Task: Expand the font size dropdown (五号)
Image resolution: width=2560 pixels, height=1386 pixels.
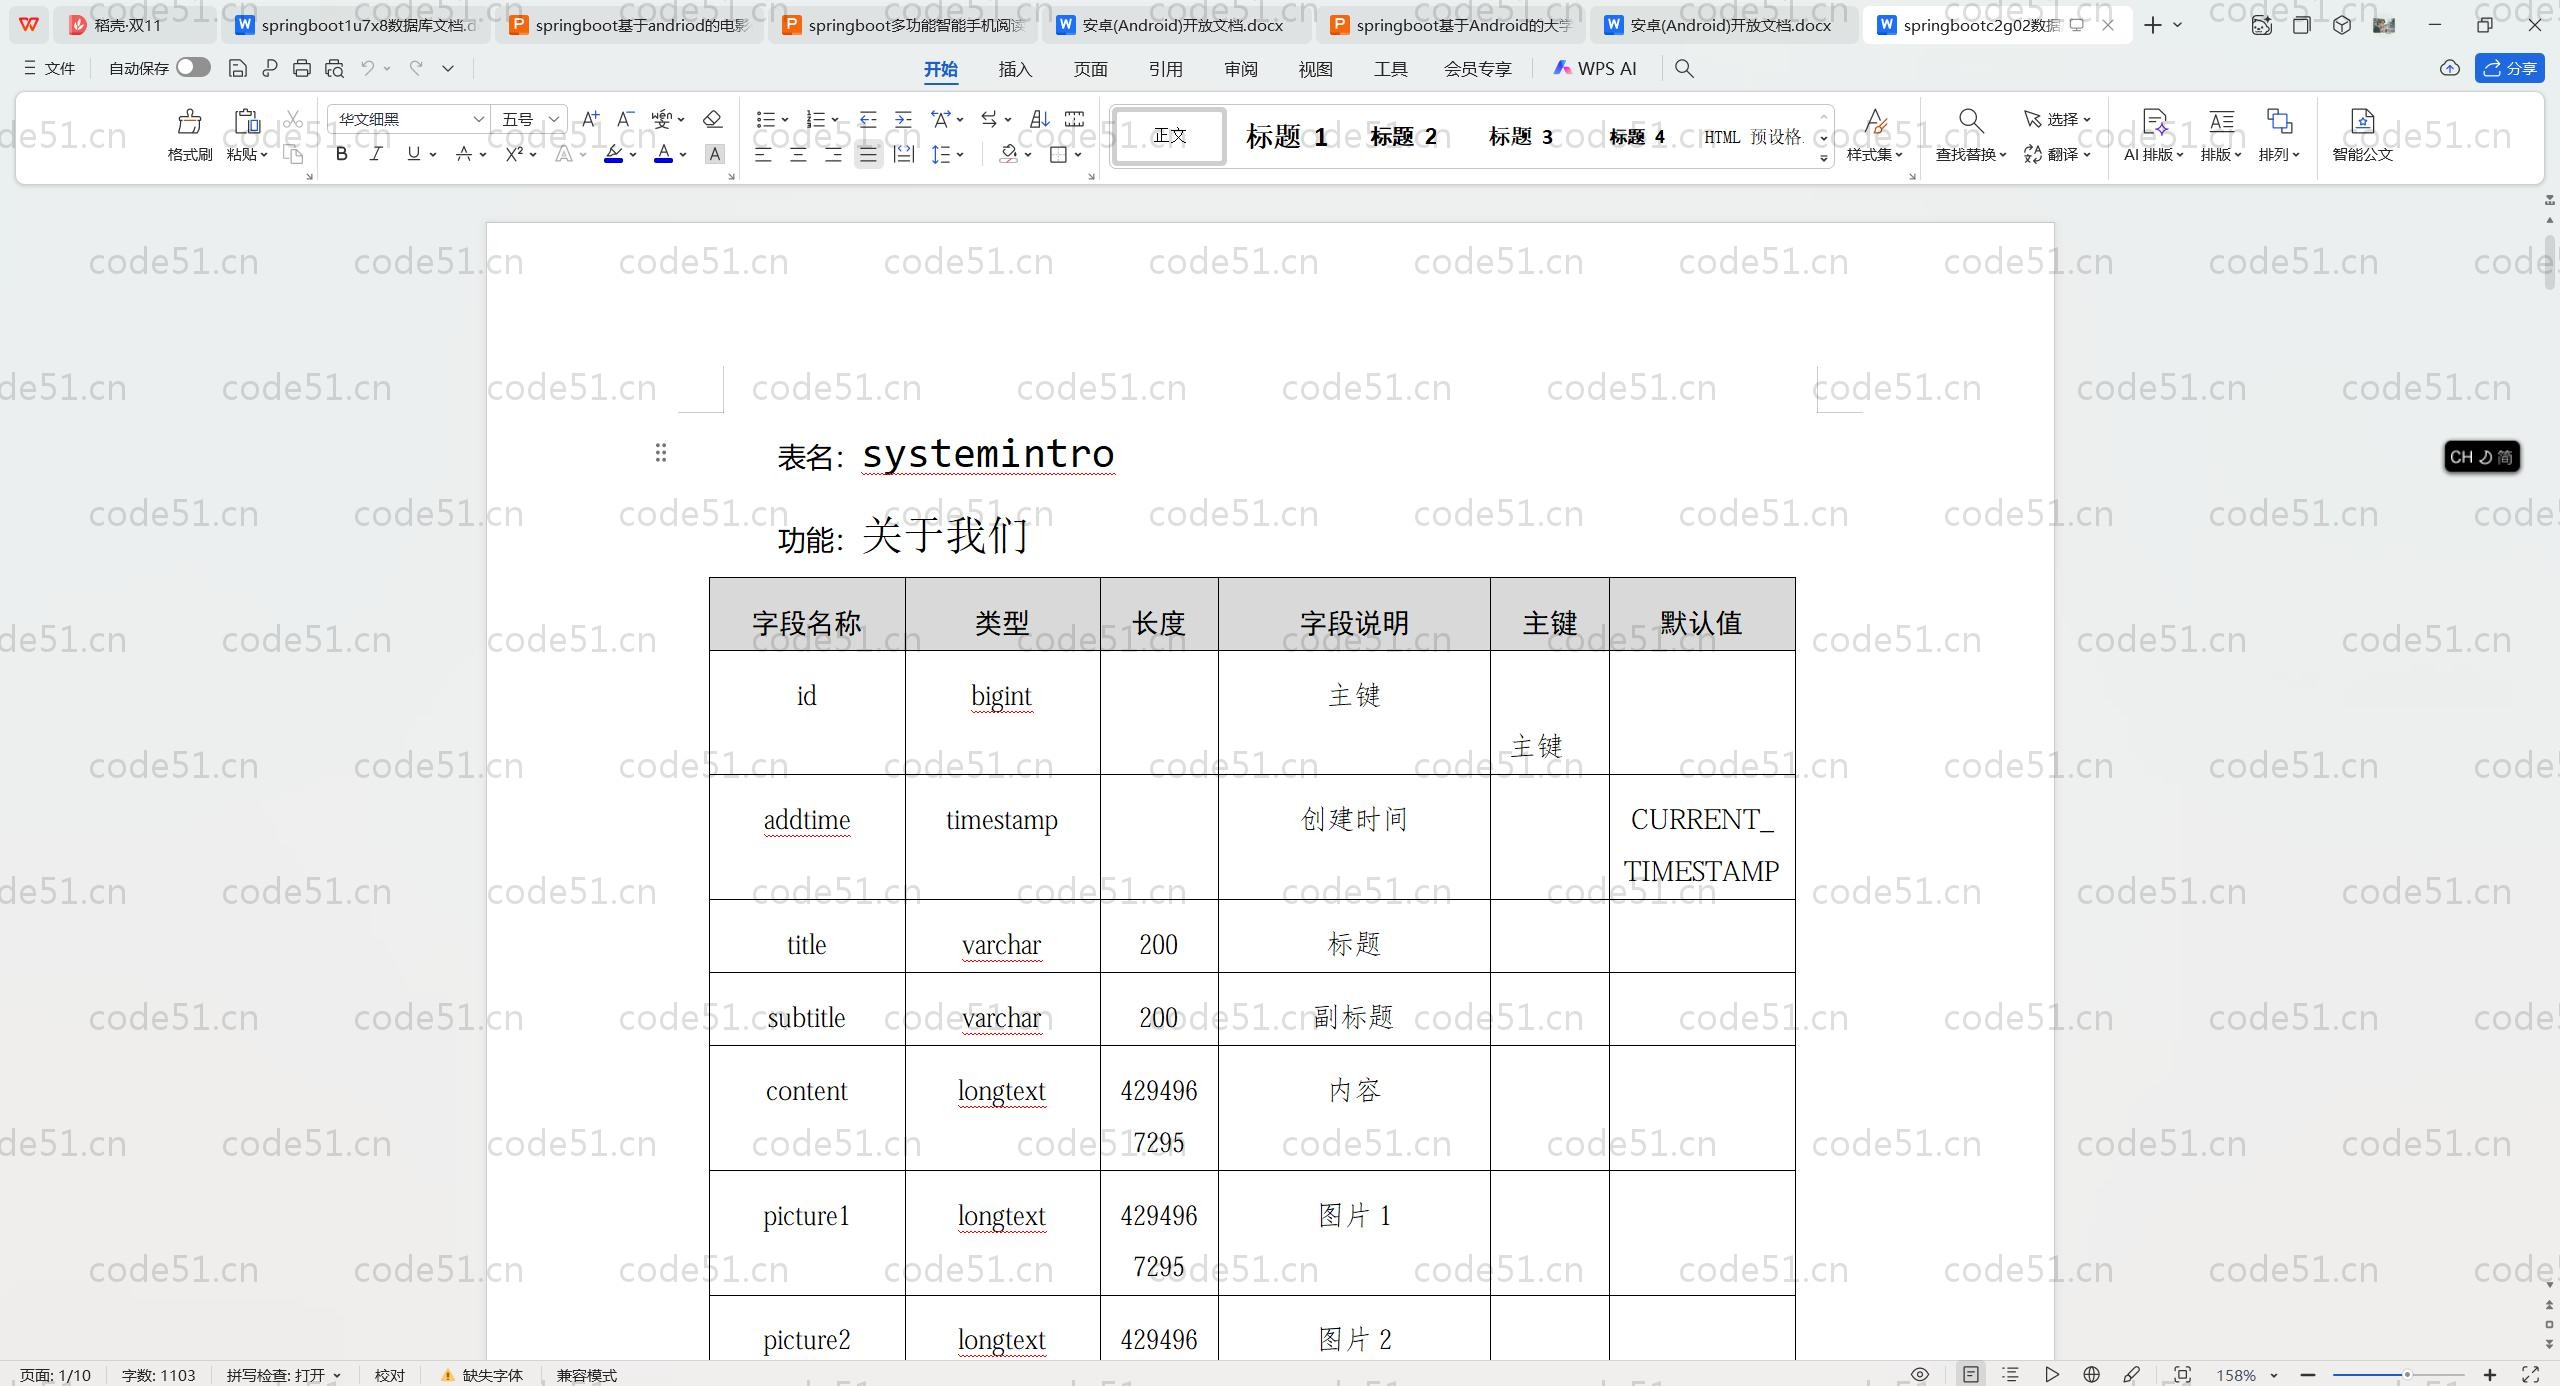Action: click(x=554, y=119)
